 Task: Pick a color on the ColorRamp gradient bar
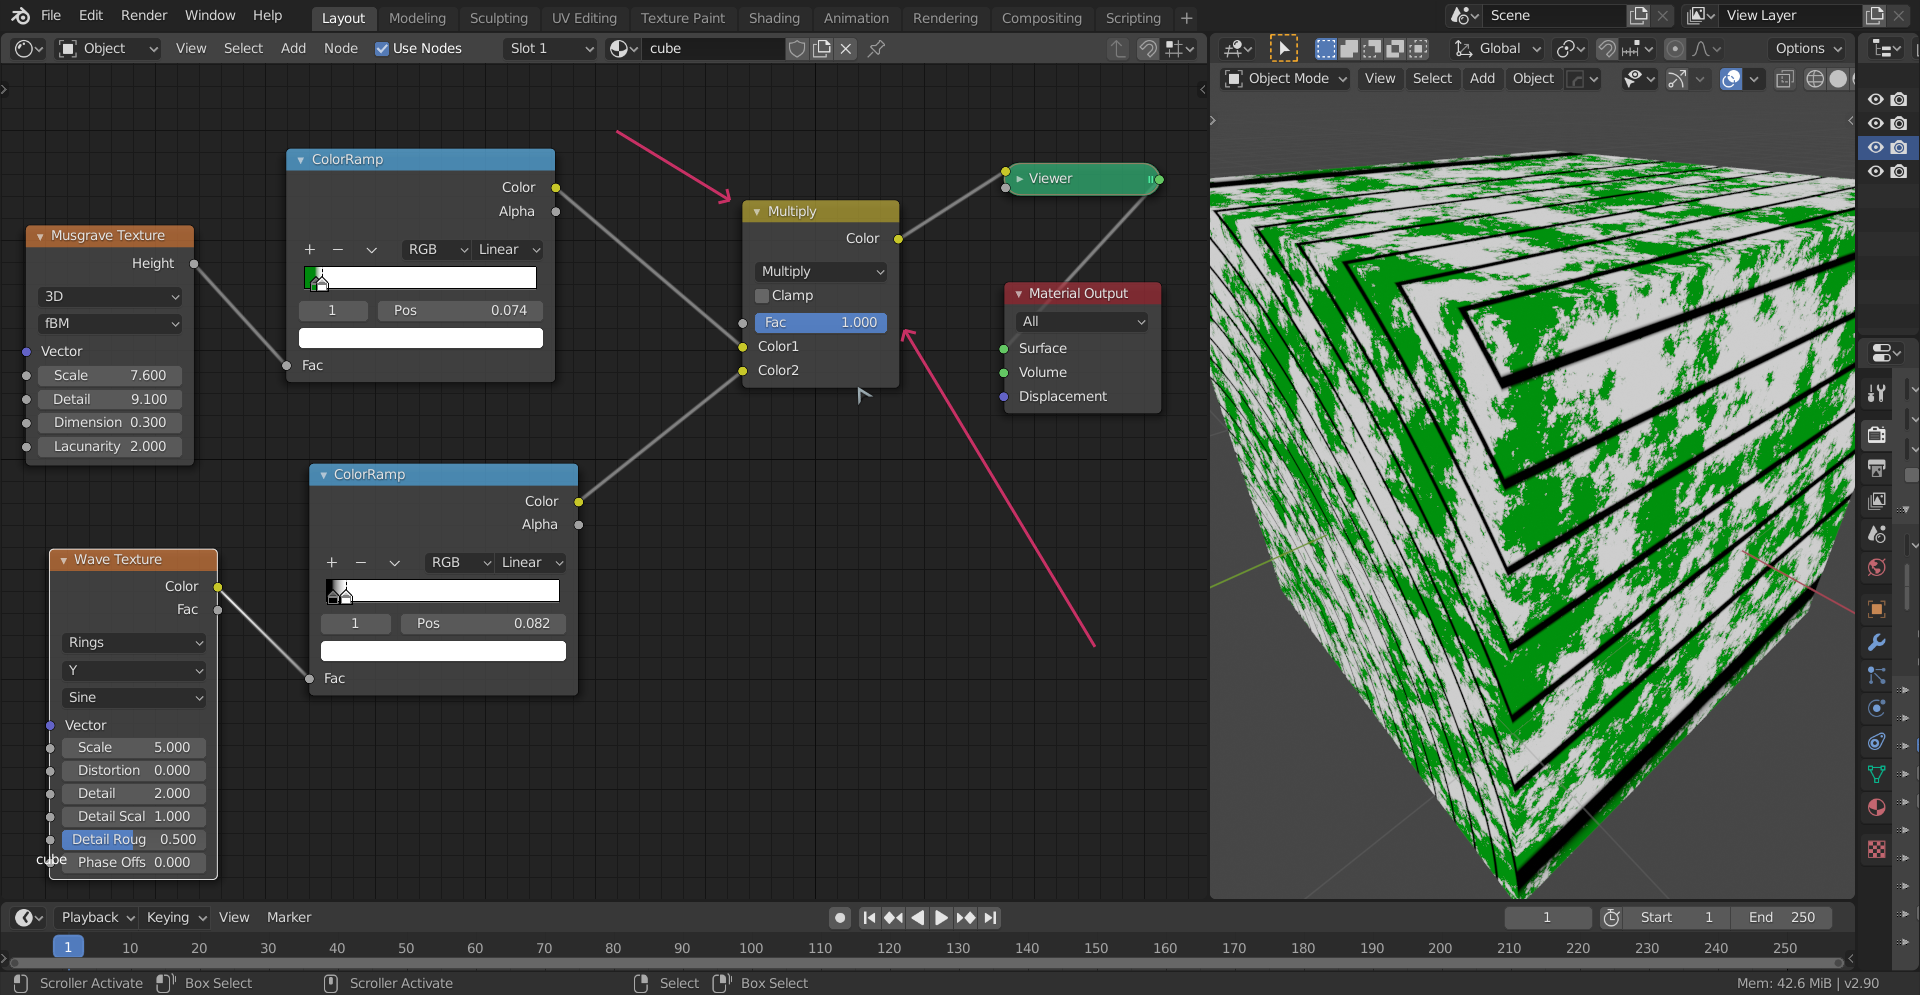(420, 277)
